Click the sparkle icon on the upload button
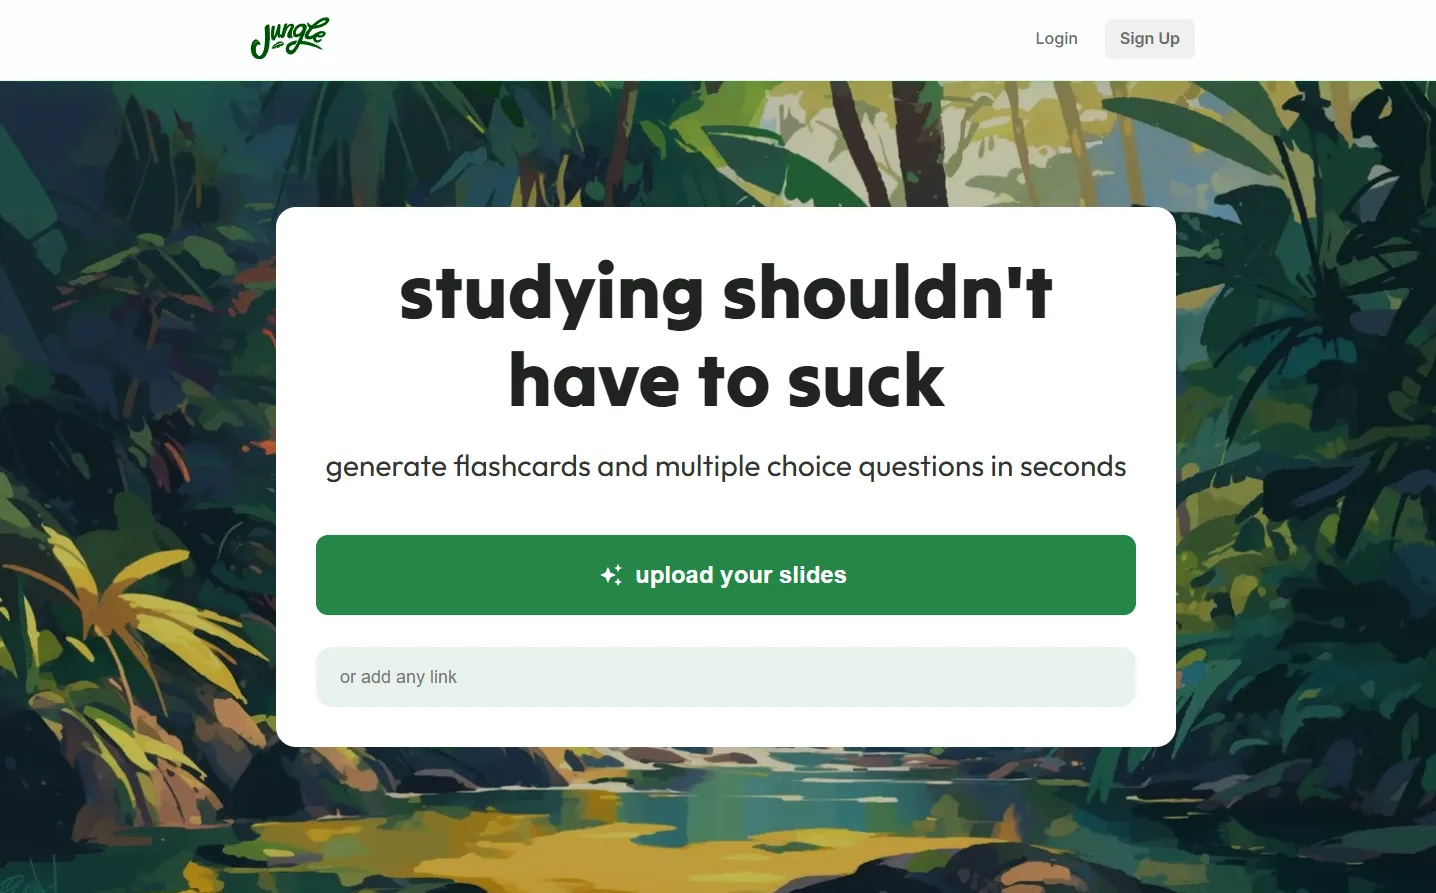 click(611, 575)
